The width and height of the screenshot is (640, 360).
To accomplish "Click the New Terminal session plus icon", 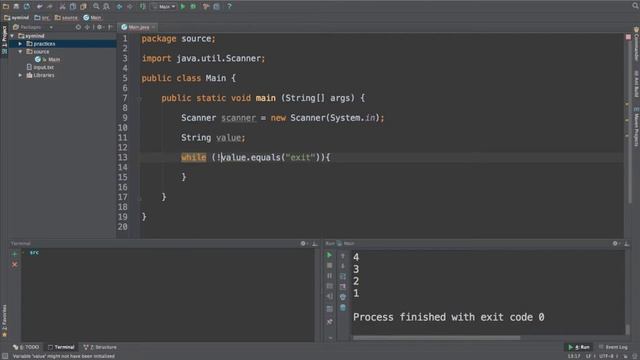I will [15, 254].
